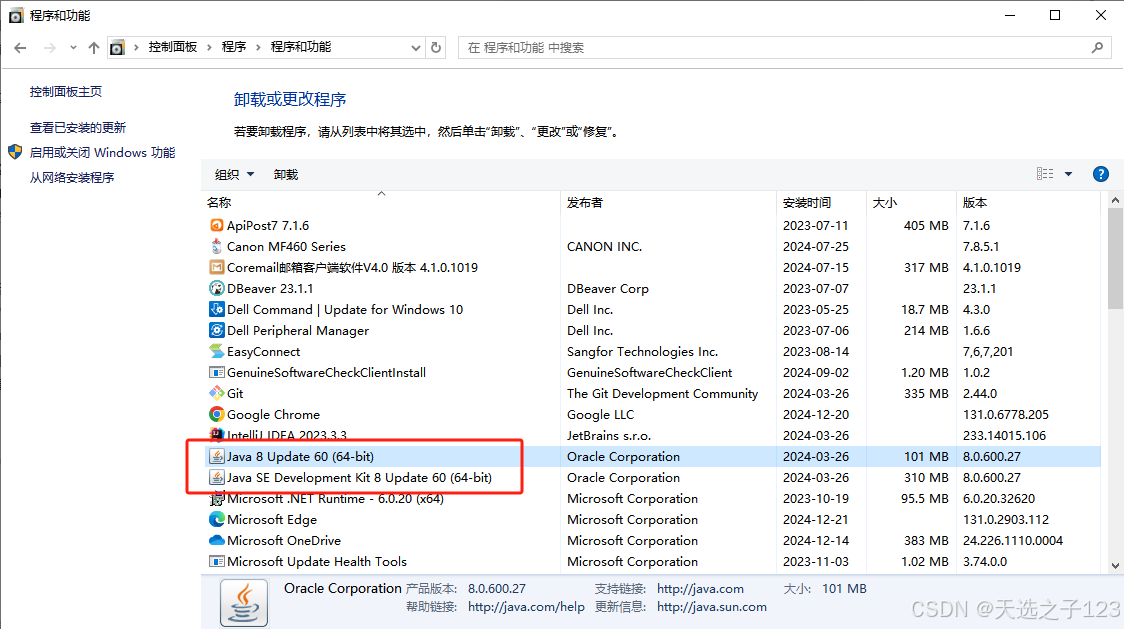Screen dimensions: 1124x629
Task: Click the 卸载 uninstall button
Action: [x=286, y=174]
